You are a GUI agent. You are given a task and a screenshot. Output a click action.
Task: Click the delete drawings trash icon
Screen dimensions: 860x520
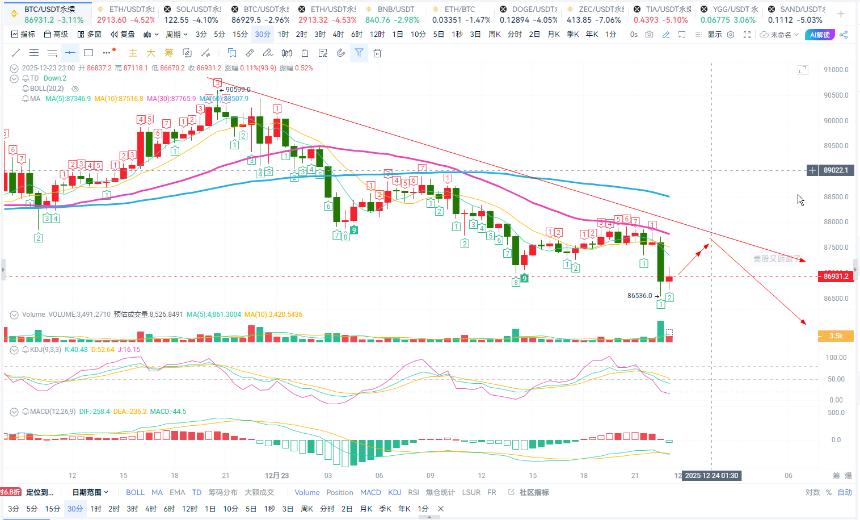(x=377, y=53)
